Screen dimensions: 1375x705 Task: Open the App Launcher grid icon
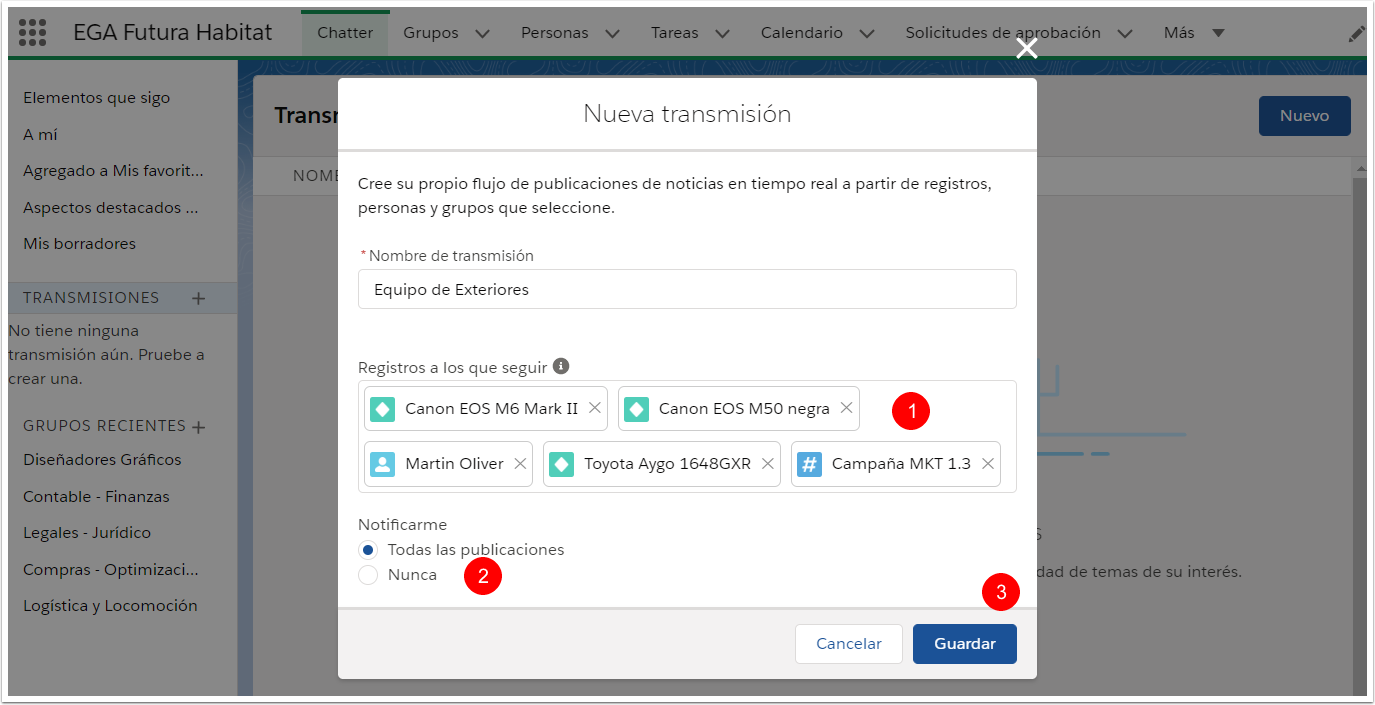click(x=33, y=32)
